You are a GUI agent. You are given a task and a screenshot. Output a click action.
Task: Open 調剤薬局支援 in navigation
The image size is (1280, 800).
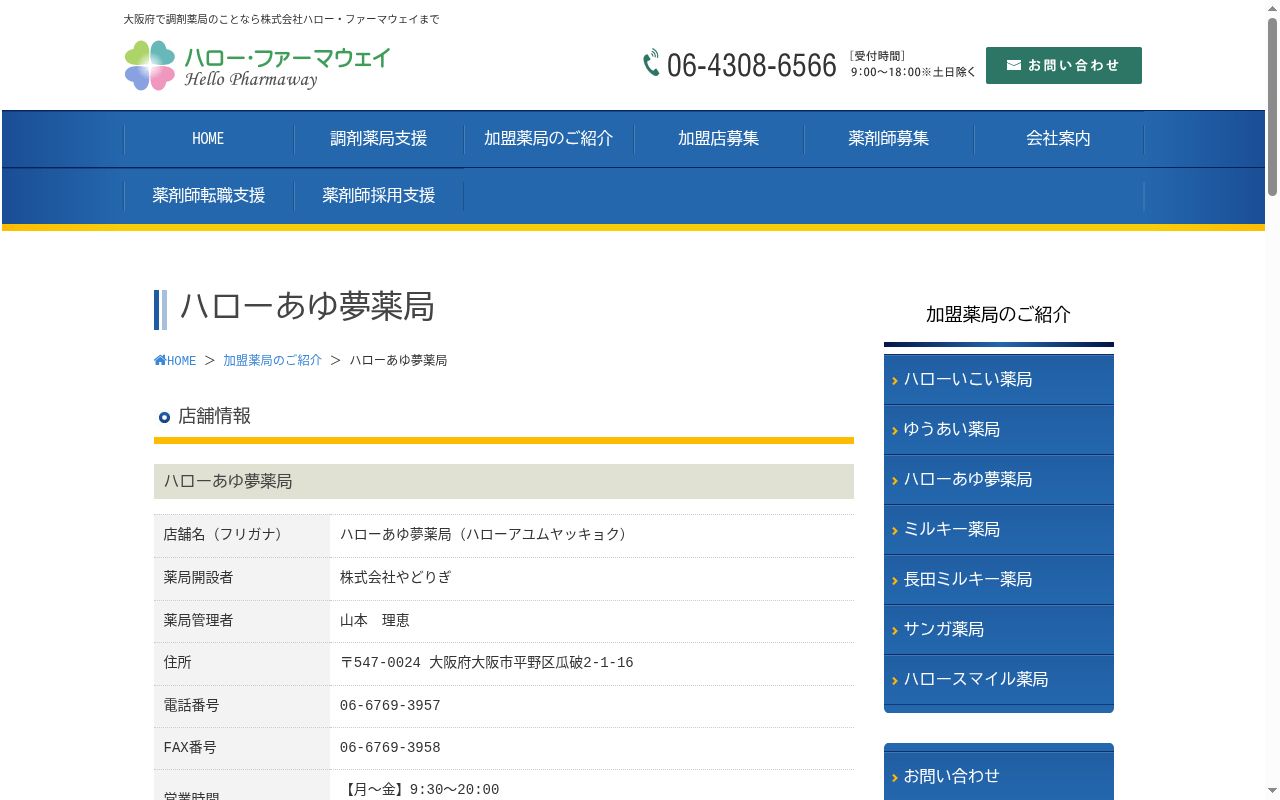point(379,139)
